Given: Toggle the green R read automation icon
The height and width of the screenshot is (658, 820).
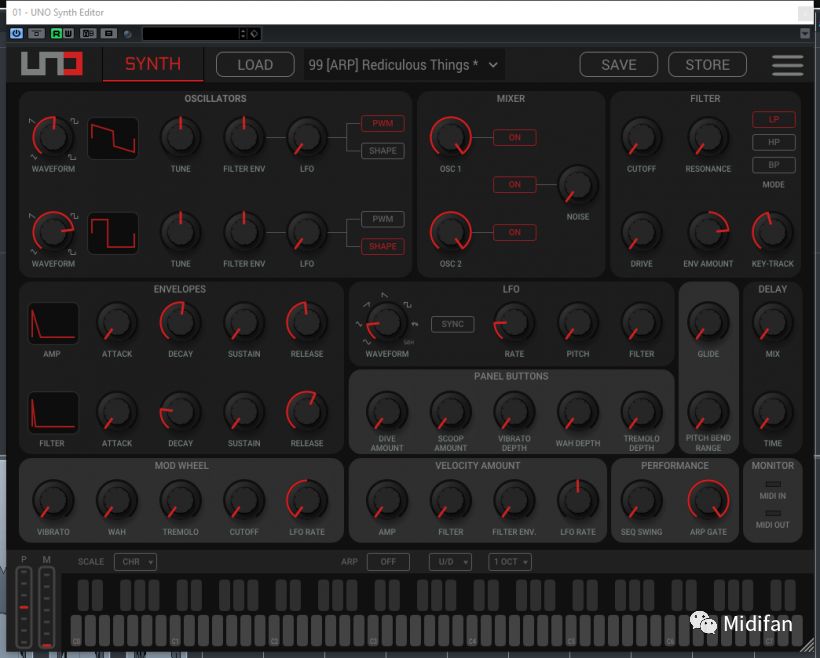Looking at the screenshot, I should coord(56,33).
